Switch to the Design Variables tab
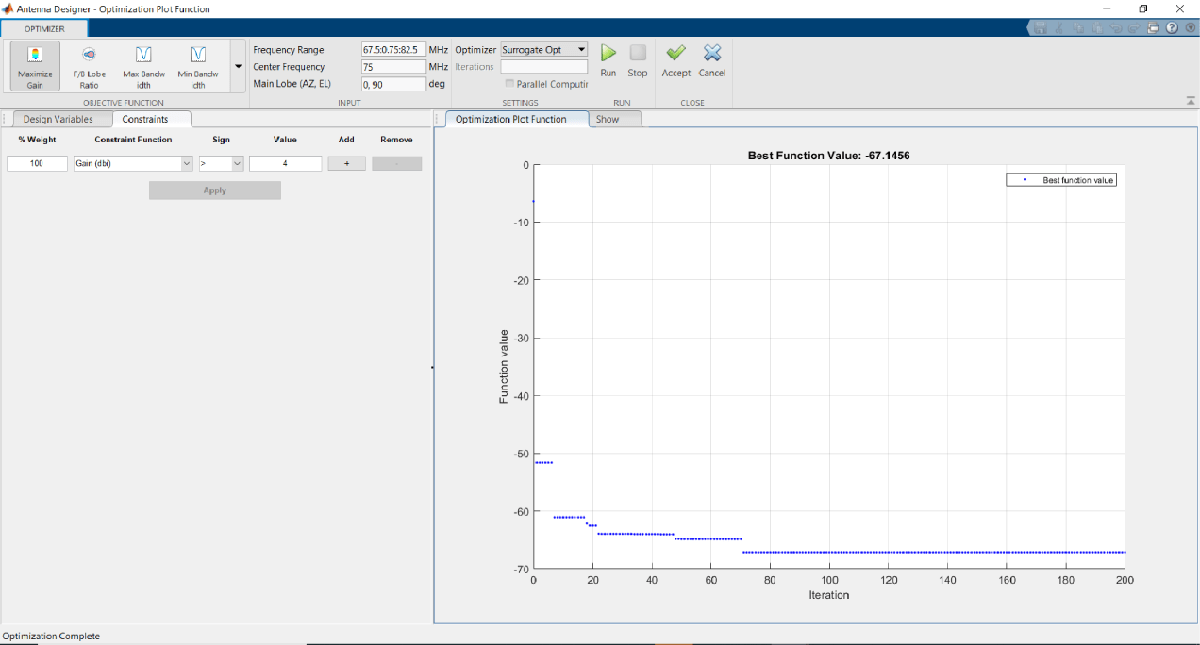This screenshot has width=1200, height=645. click(x=58, y=119)
